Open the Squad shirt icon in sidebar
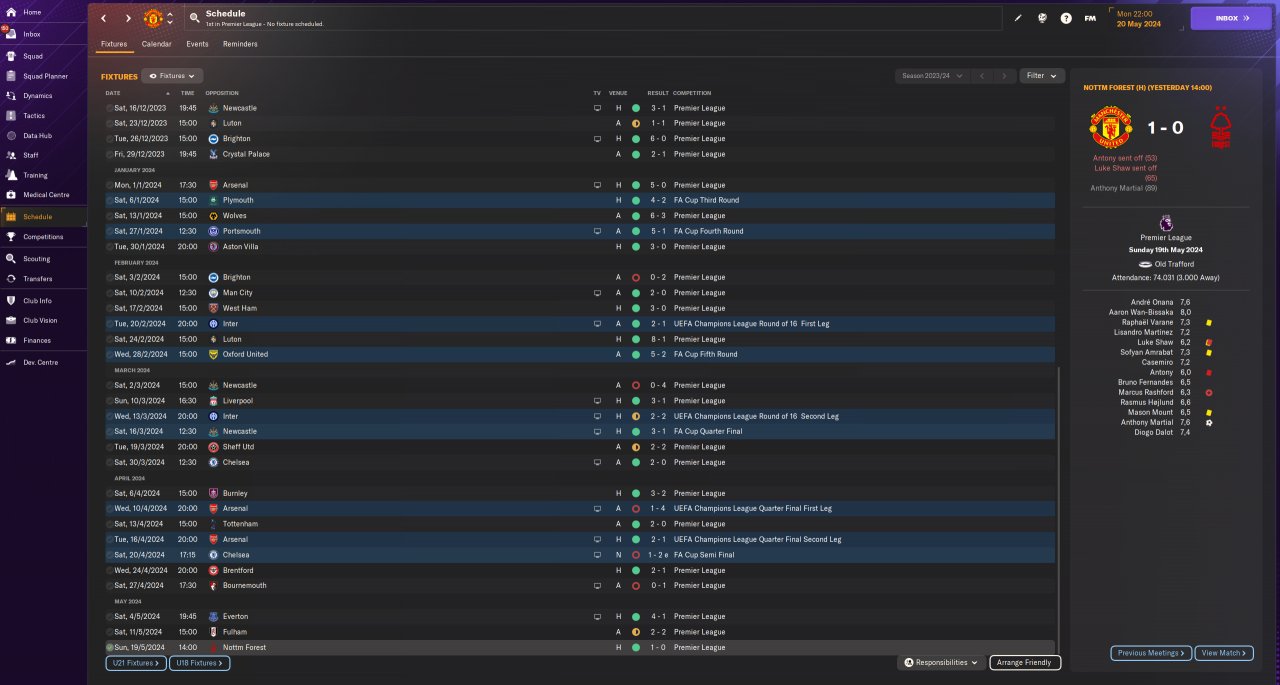 tap(10, 56)
